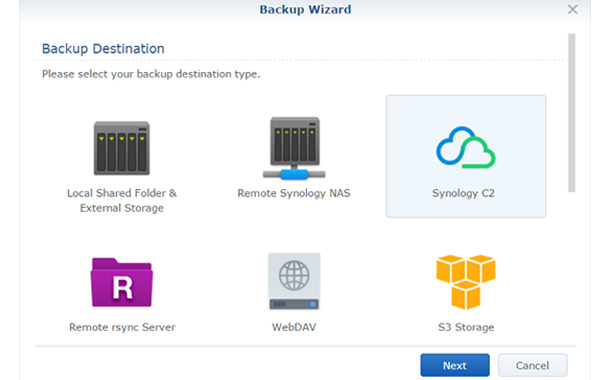Proceed with the Next button
This screenshot has height=380, width=610.
click(x=455, y=365)
